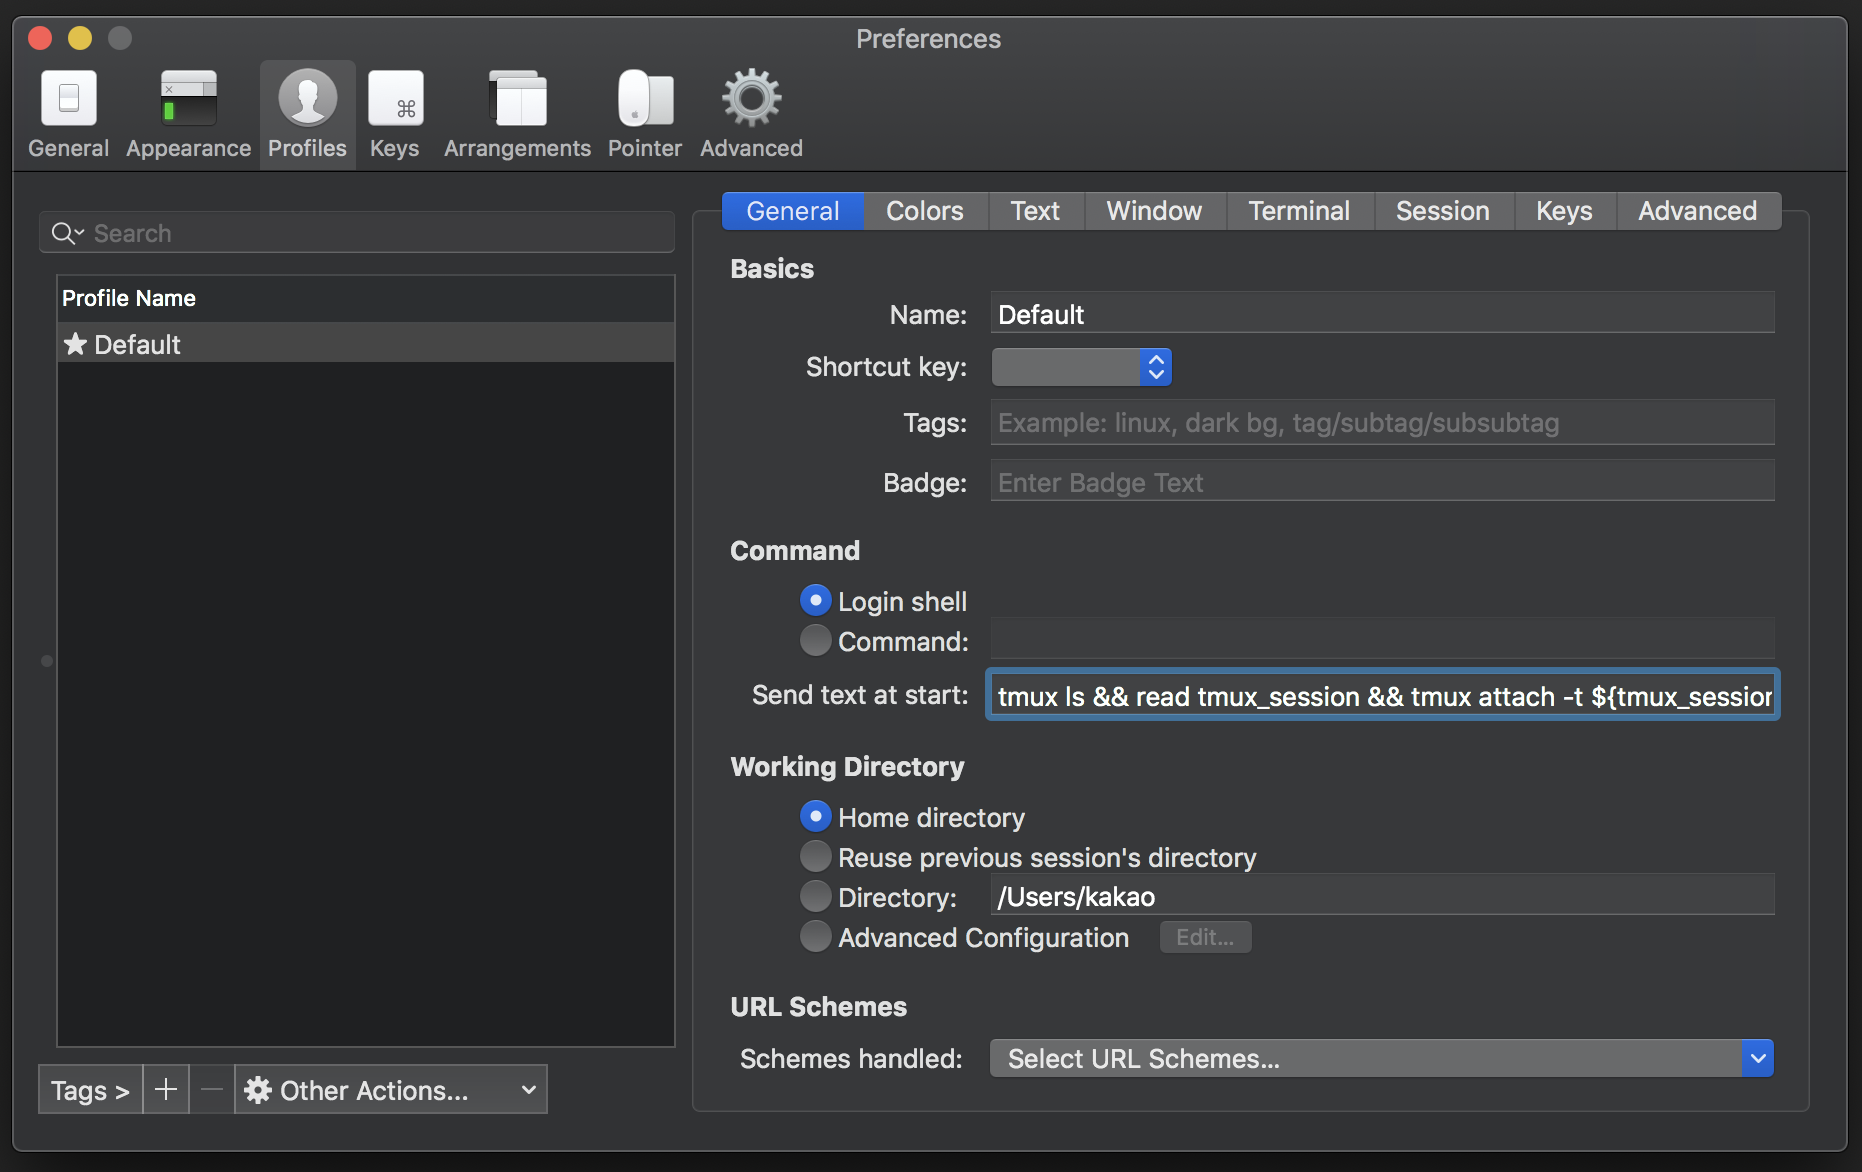Choose the Advanced Configuration radio button
This screenshot has height=1172, width=1862.
click(816, 937)
